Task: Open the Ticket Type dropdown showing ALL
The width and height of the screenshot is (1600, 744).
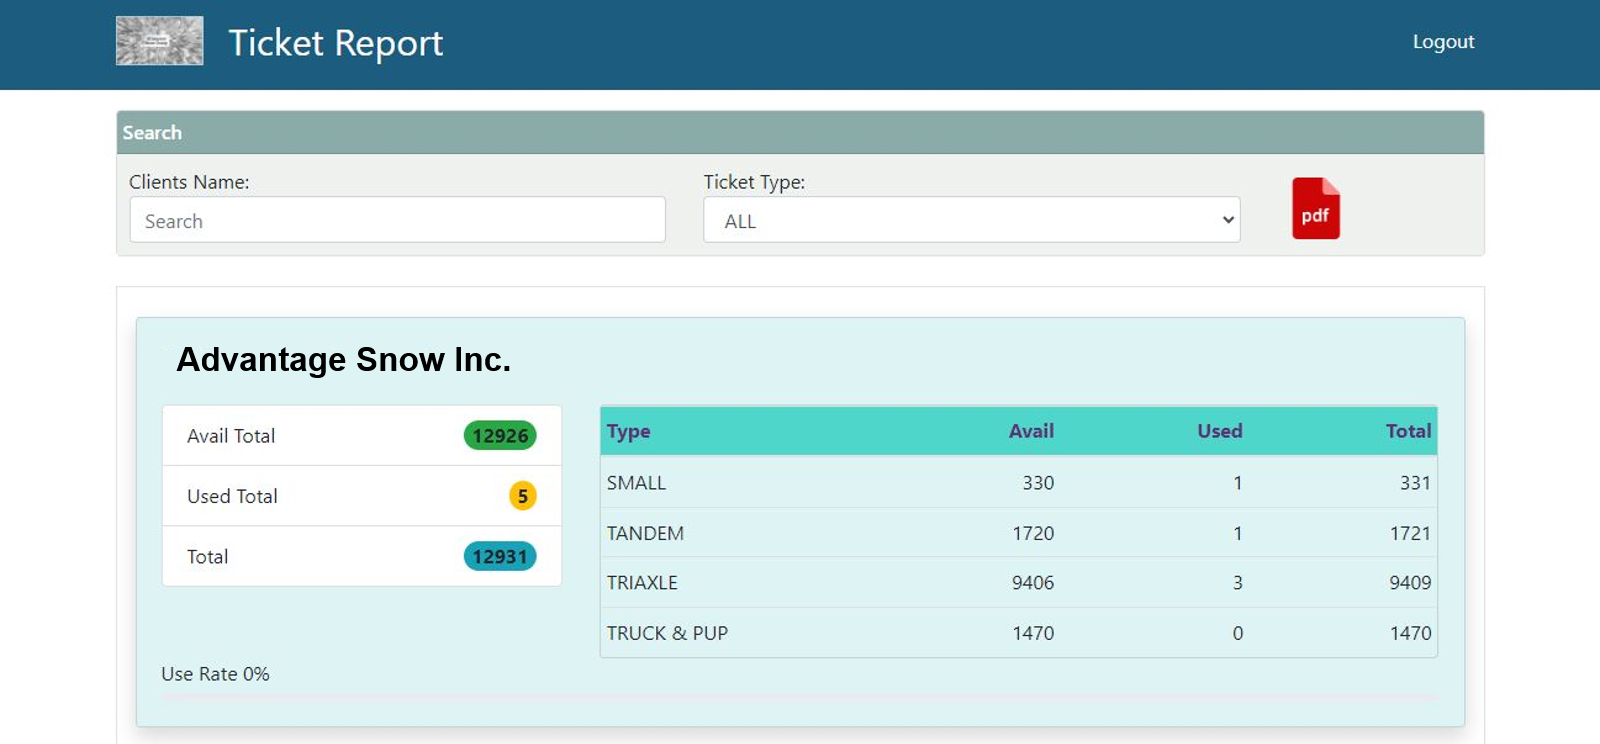Action: click(971, 220)
